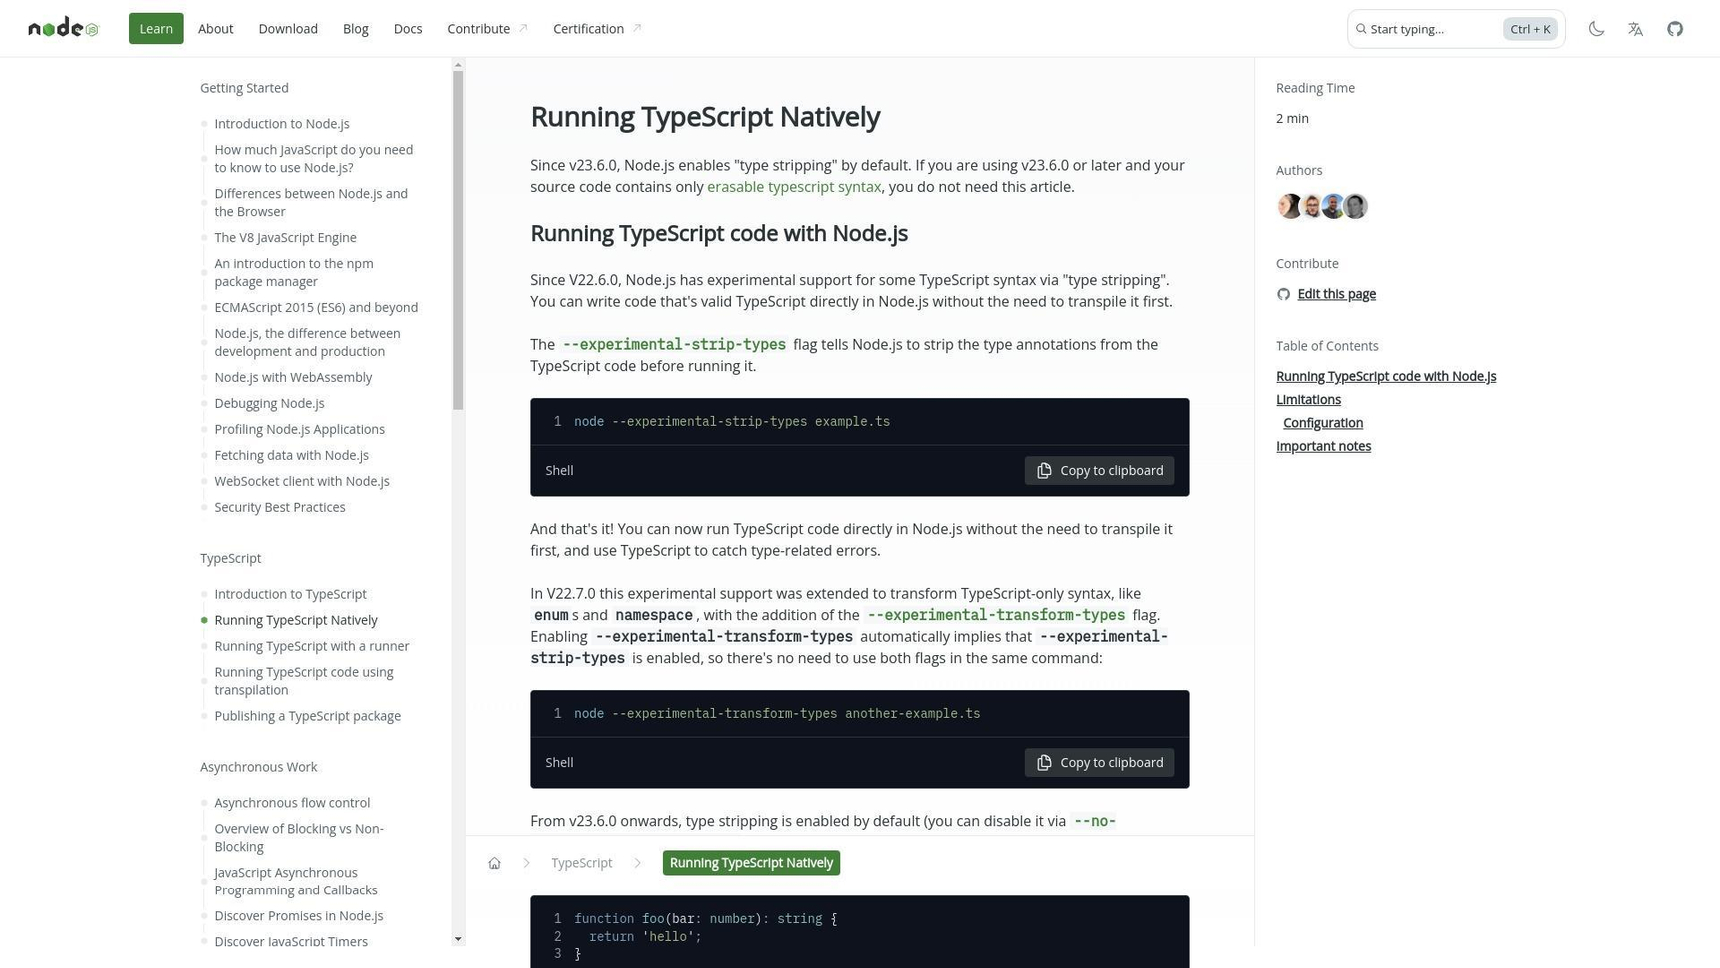Image resolution: width=1720 pixels, height=968 pixels.
Task: Open Asynchronous flow control article
Action: coord(292,803)
